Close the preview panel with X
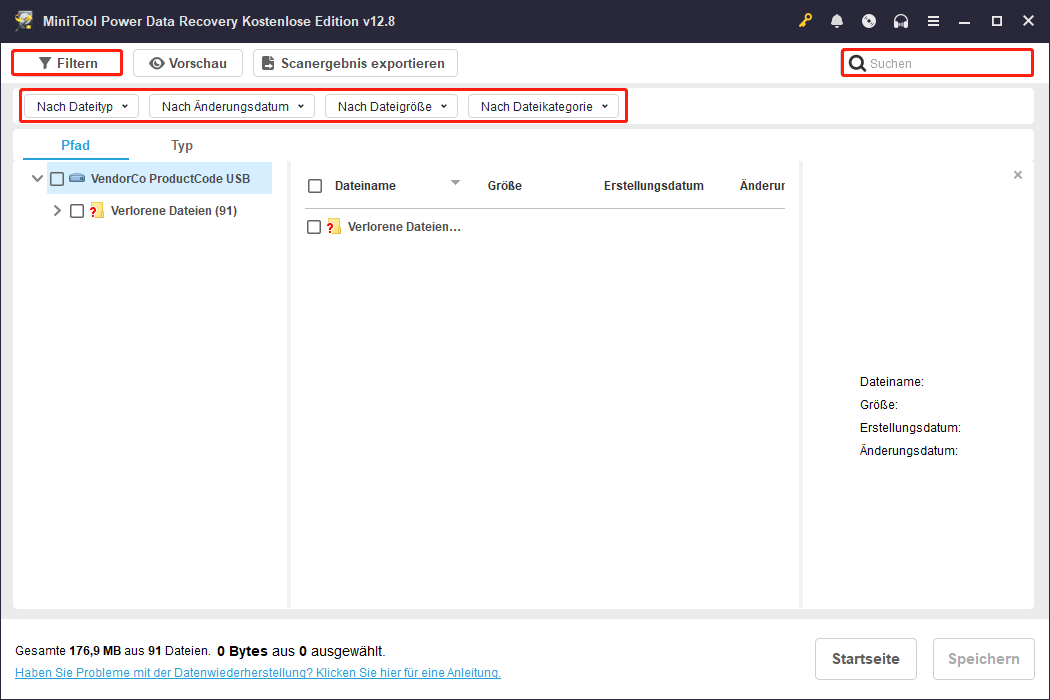 [1018, 175]
